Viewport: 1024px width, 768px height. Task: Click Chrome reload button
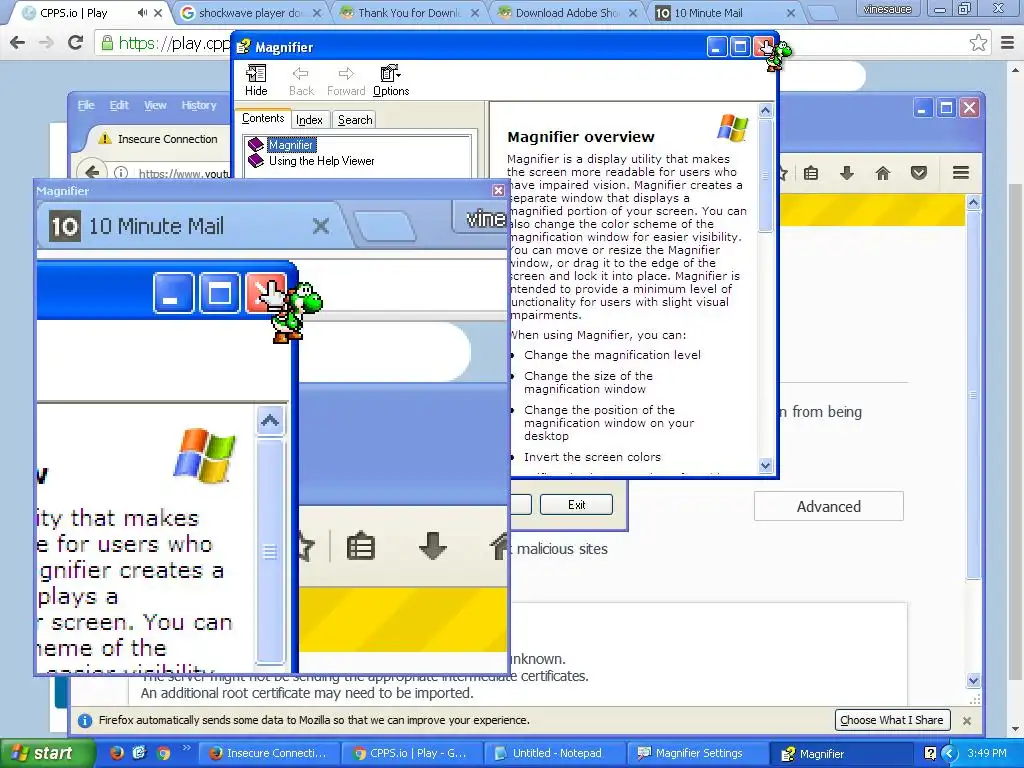coord(76,43)
